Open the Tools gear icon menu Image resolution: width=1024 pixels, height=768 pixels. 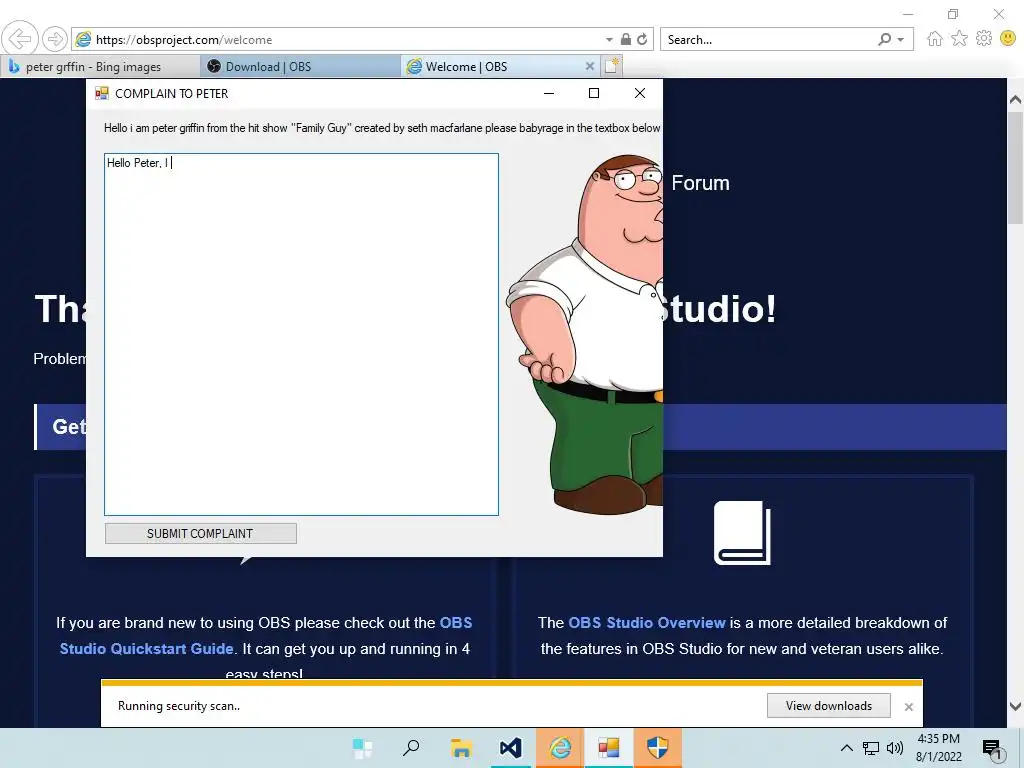click(984, 39)
